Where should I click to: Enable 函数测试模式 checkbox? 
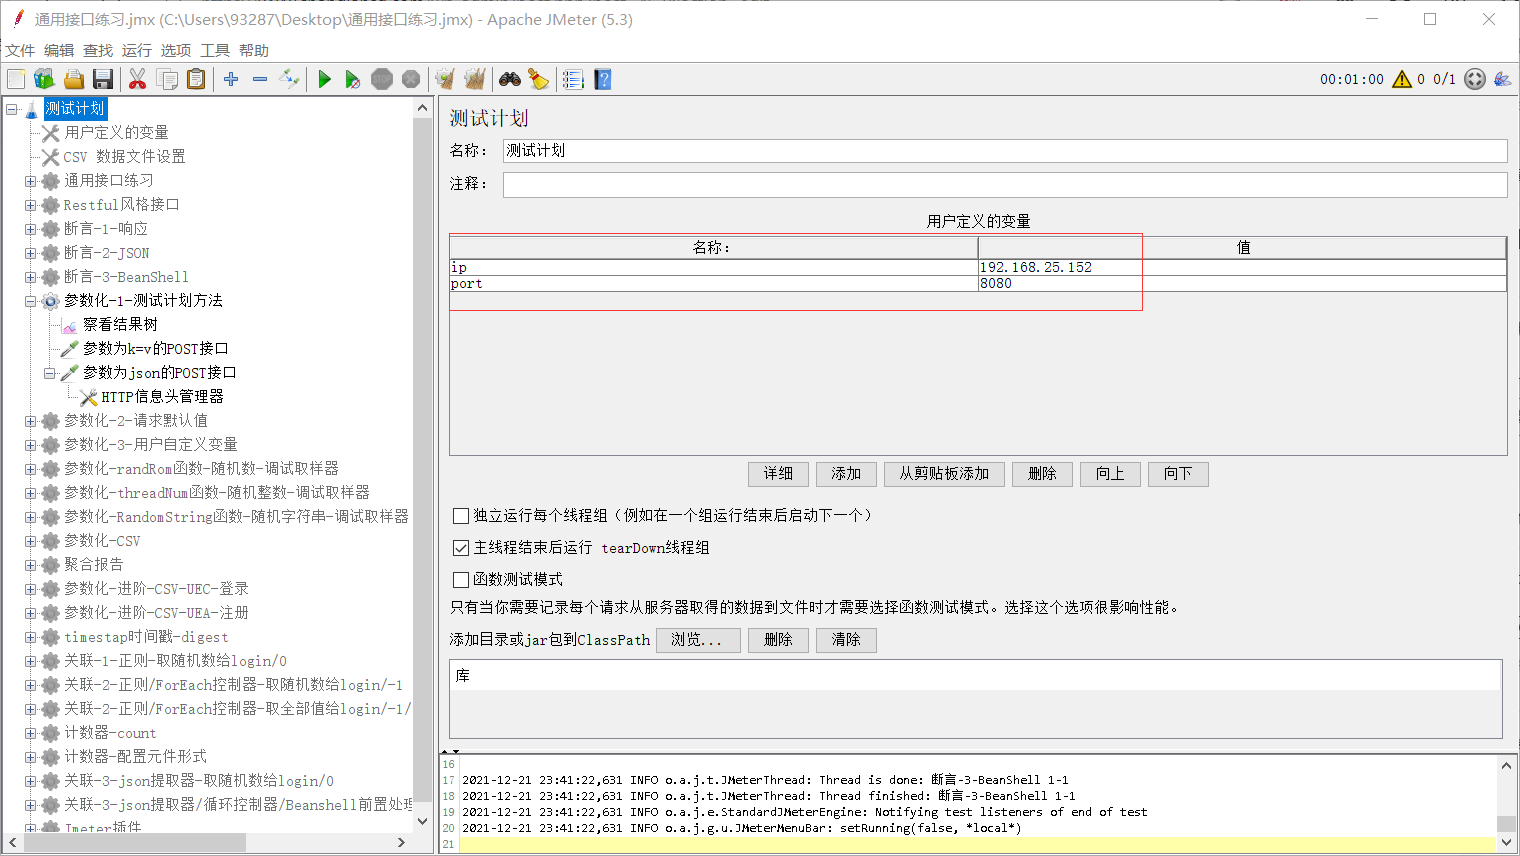click(461, 580)
